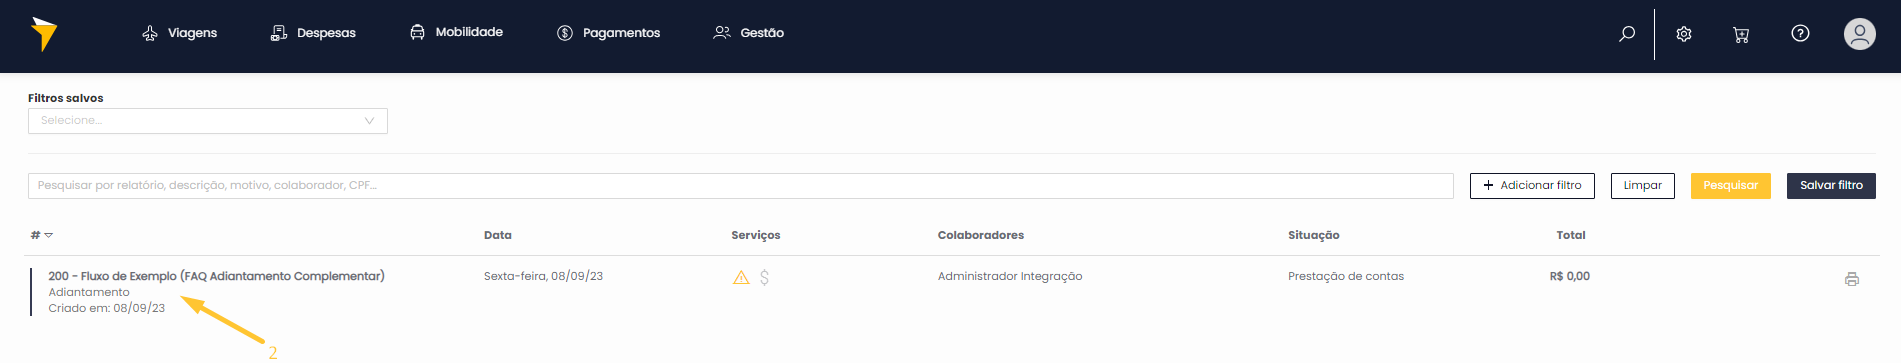This screenshot has height=363, width=1901.
Task: Open the help question mark icon
Action: [1800, 33]
